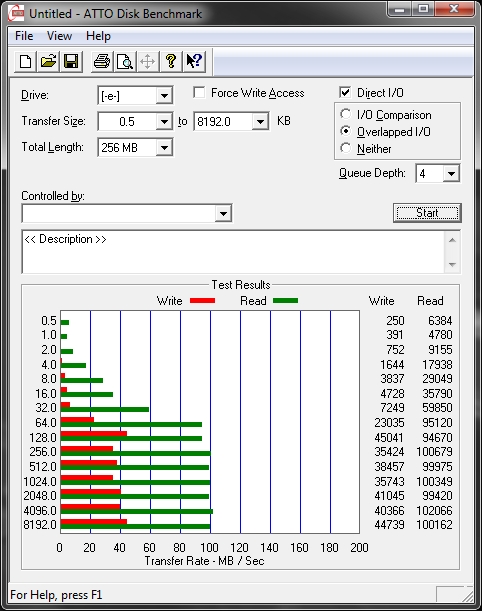Click the Start benchmark button
This screenshot has width=482, height=611.
tap(427, 213)
